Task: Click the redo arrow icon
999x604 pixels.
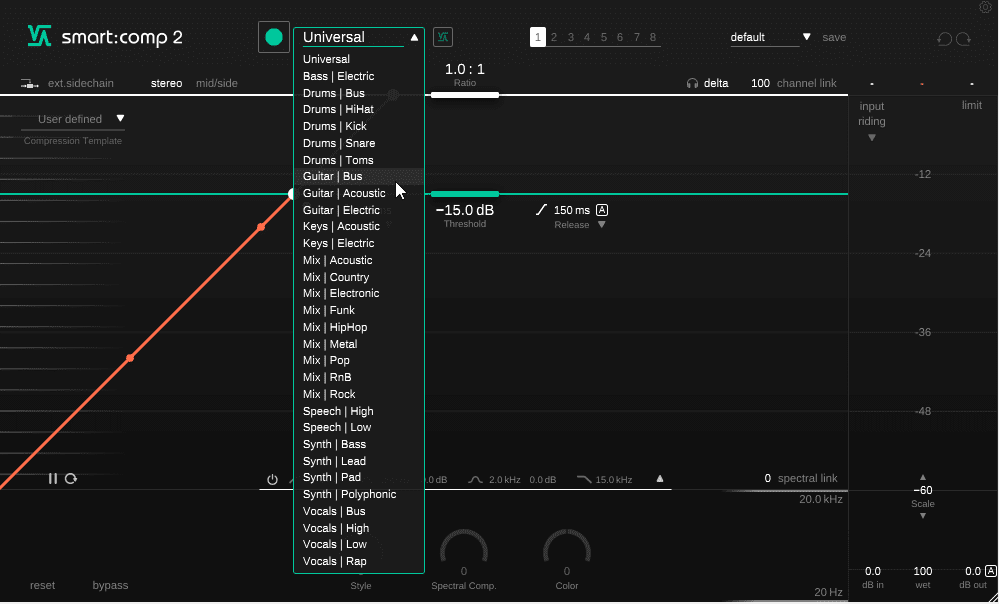Action: (963, 39)
